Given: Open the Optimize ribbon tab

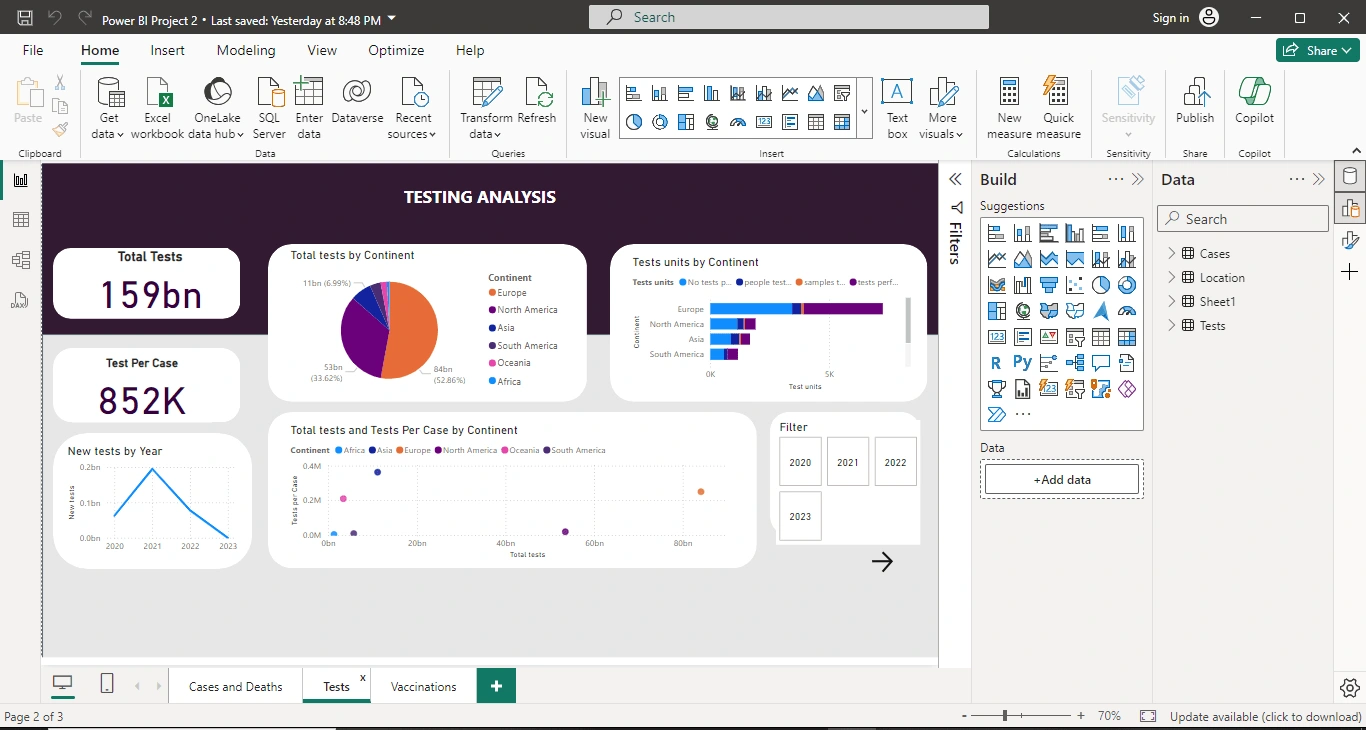Looking at the screenshot, I should pyautogui.click(x=396, y=50).
